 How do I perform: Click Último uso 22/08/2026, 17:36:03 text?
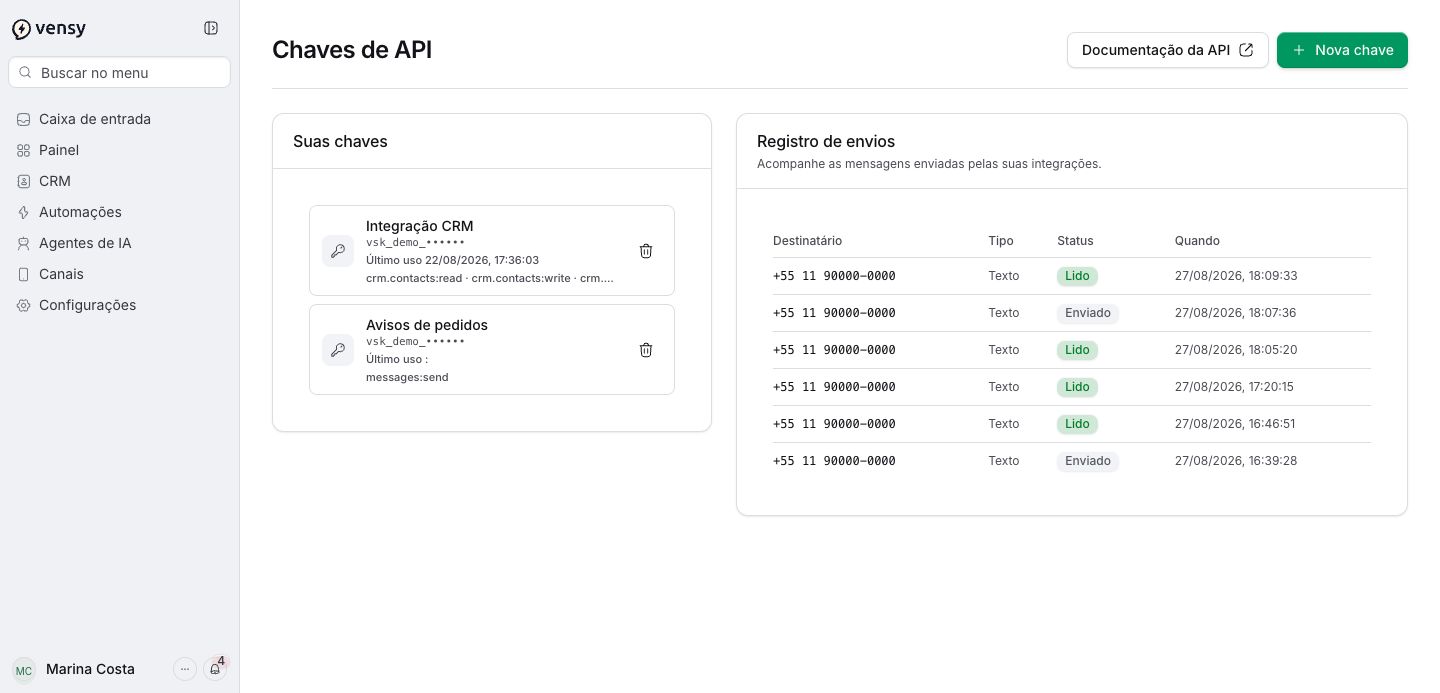(x=452, y=260)
